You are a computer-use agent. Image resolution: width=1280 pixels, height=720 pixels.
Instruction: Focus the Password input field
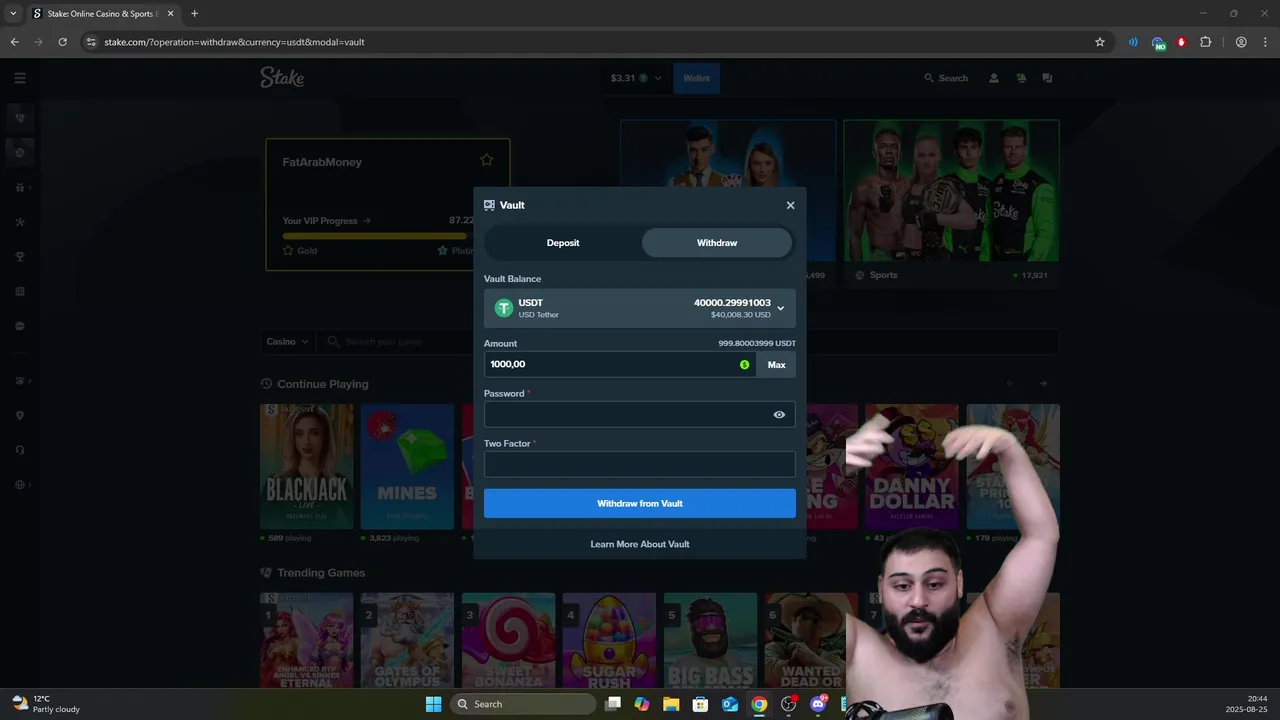coord(640,414)
